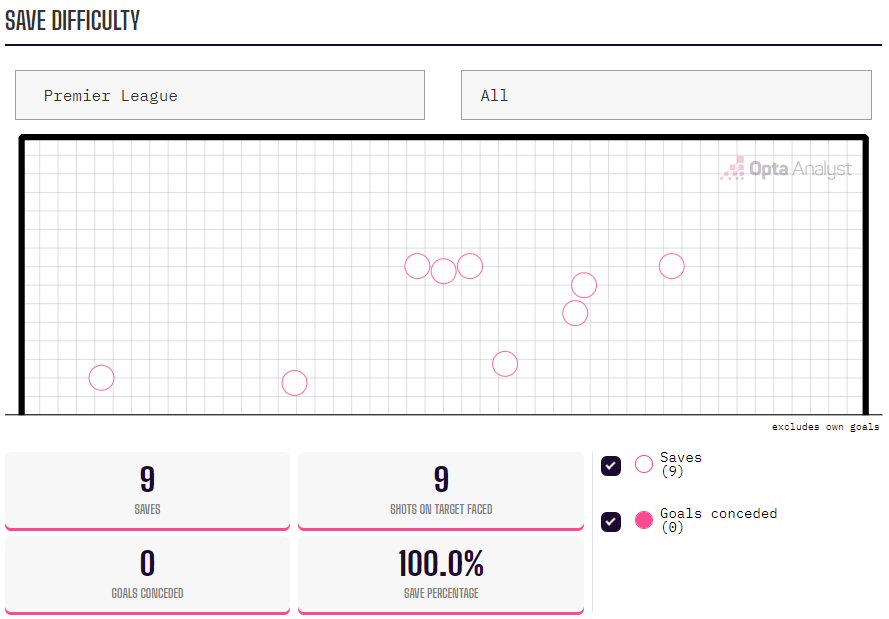This screenshot has width=889, height=619.
Task: Click the hollow Saves legend circle
Action: pyautogui.click(x=644, y=464)
